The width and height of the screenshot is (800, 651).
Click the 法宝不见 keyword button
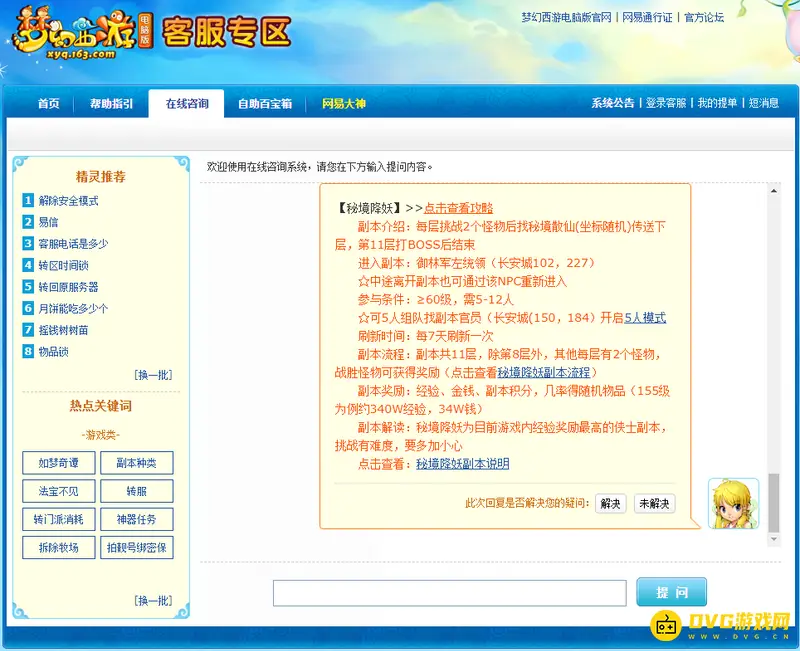pos(59,491)
